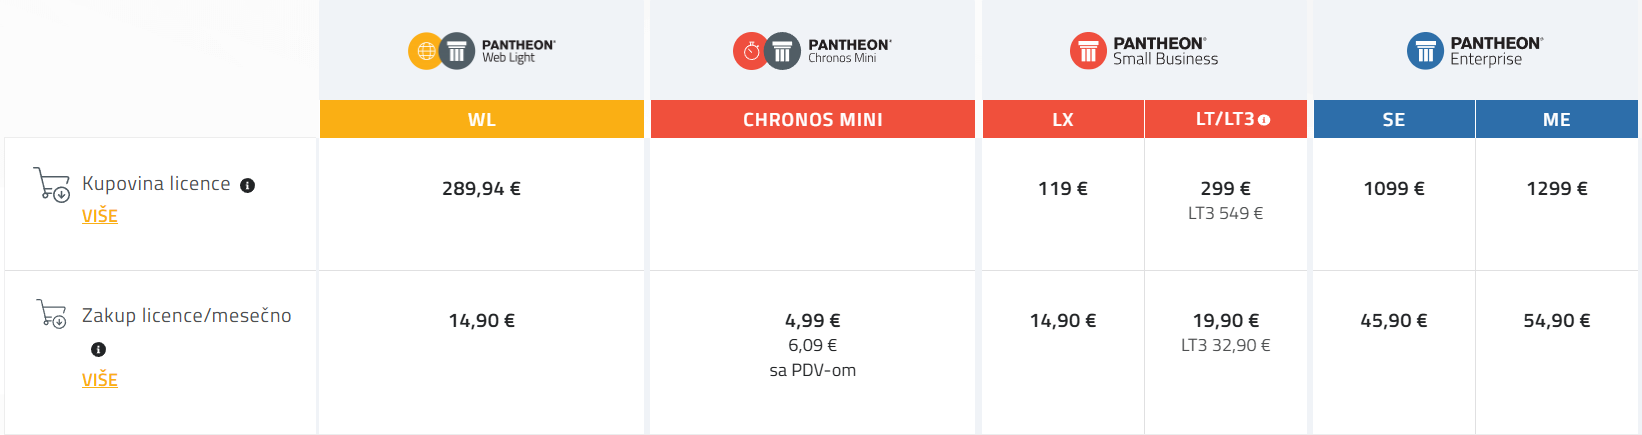The height and width of the screenshot is (435, 1642).
Task: Open VIŠE link under Kupovina licence
Action: click(x=100, y=216)
